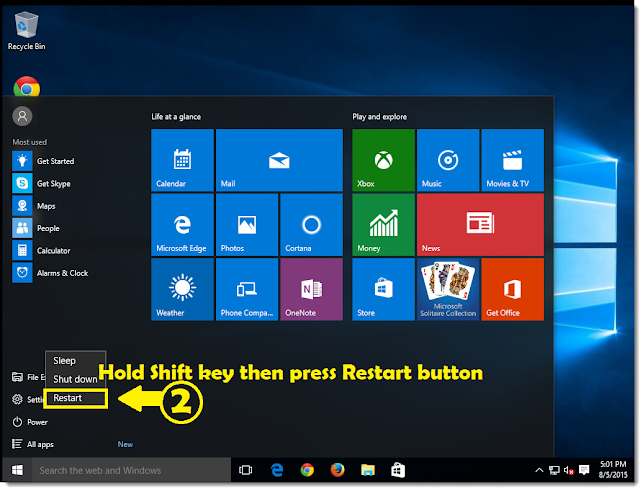Click the Search the web and Windows box
Image resolution: width=640 pixels, height=488 pixels.
131,470
